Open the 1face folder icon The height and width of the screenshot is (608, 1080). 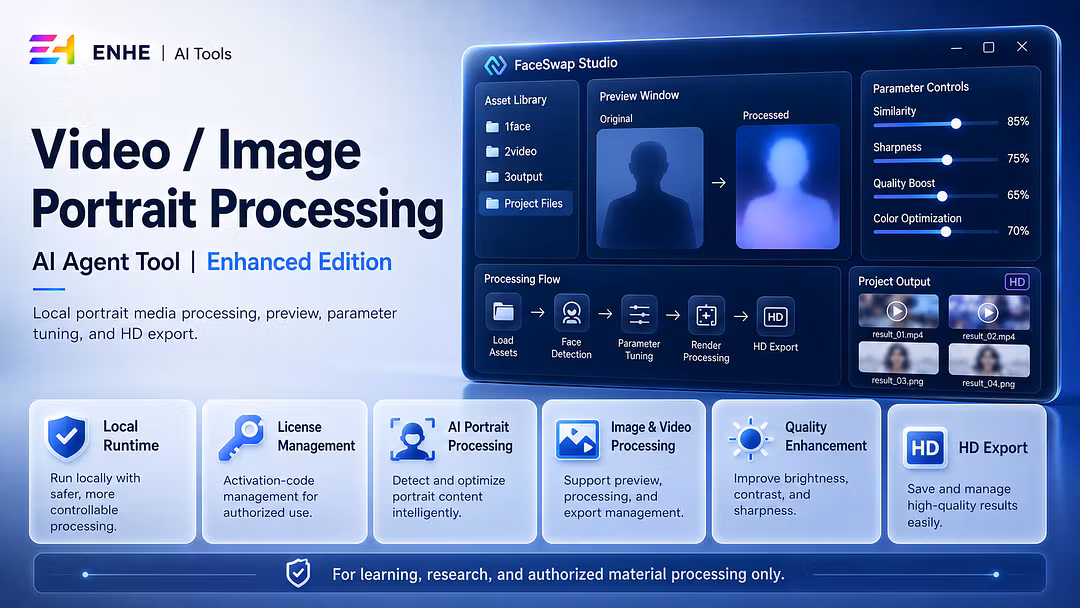point(492,127)
